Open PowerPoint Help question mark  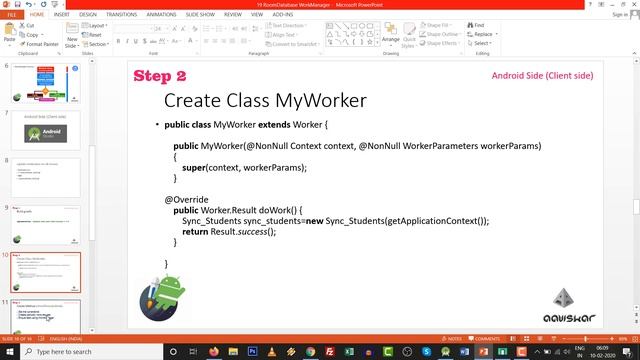[x=590, y=4]
